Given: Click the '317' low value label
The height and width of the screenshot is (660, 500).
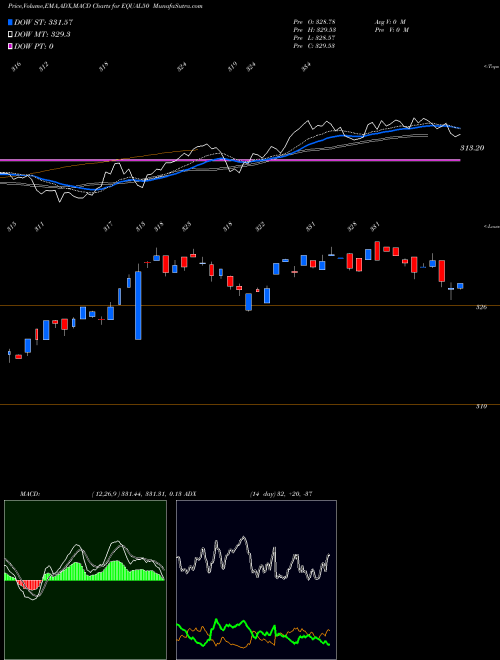Looking at the screenshot, I should tap(109, 226).
